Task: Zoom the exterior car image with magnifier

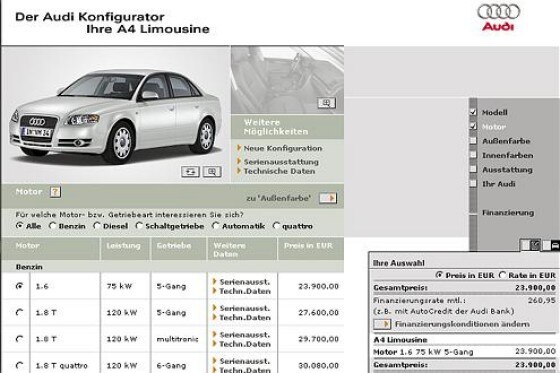Action: pyautogui.click(x=212, y=172)
